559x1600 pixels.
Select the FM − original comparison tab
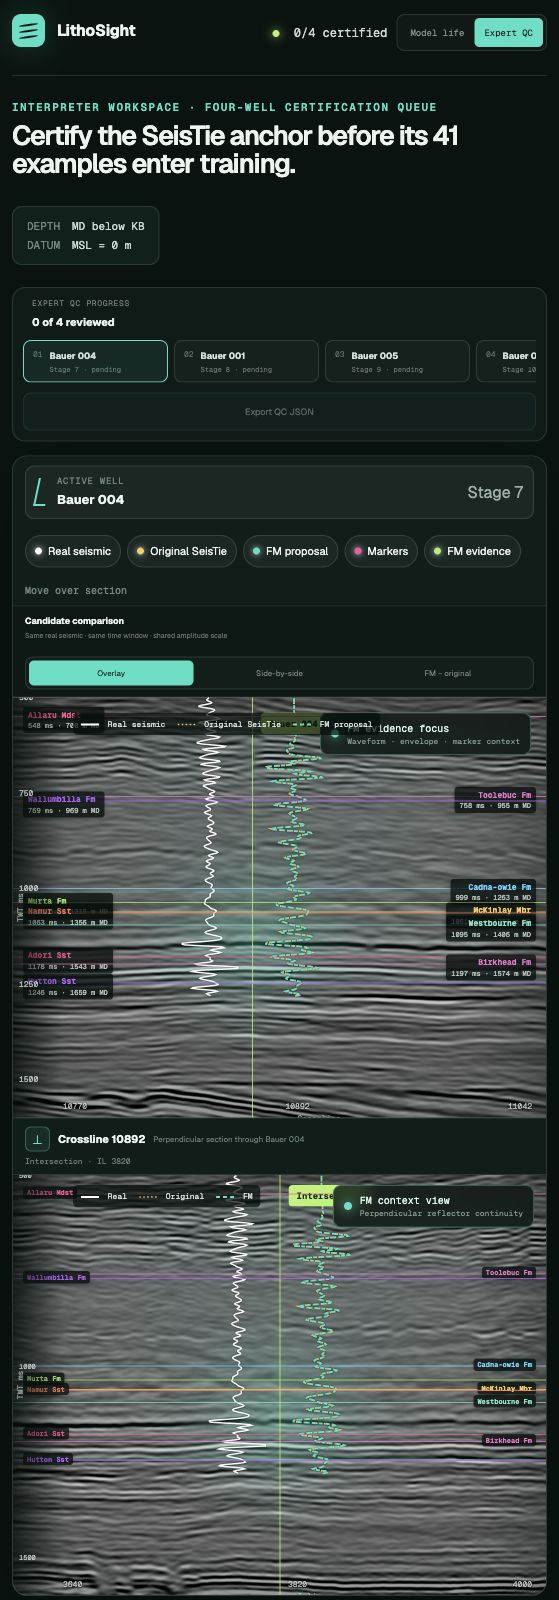[x=447, y=673]
